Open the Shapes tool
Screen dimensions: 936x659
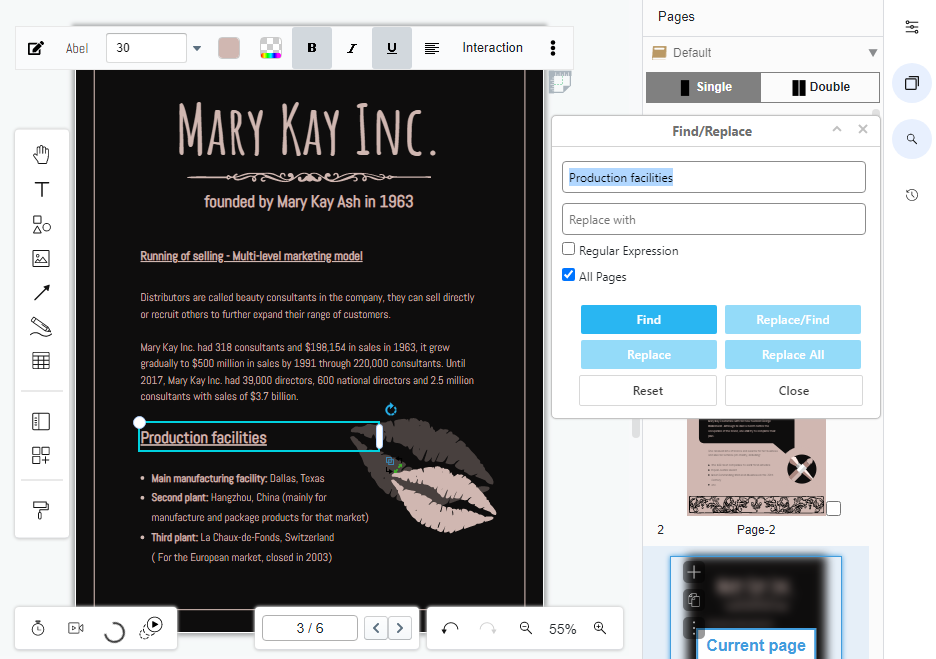[x=41, y=225]
